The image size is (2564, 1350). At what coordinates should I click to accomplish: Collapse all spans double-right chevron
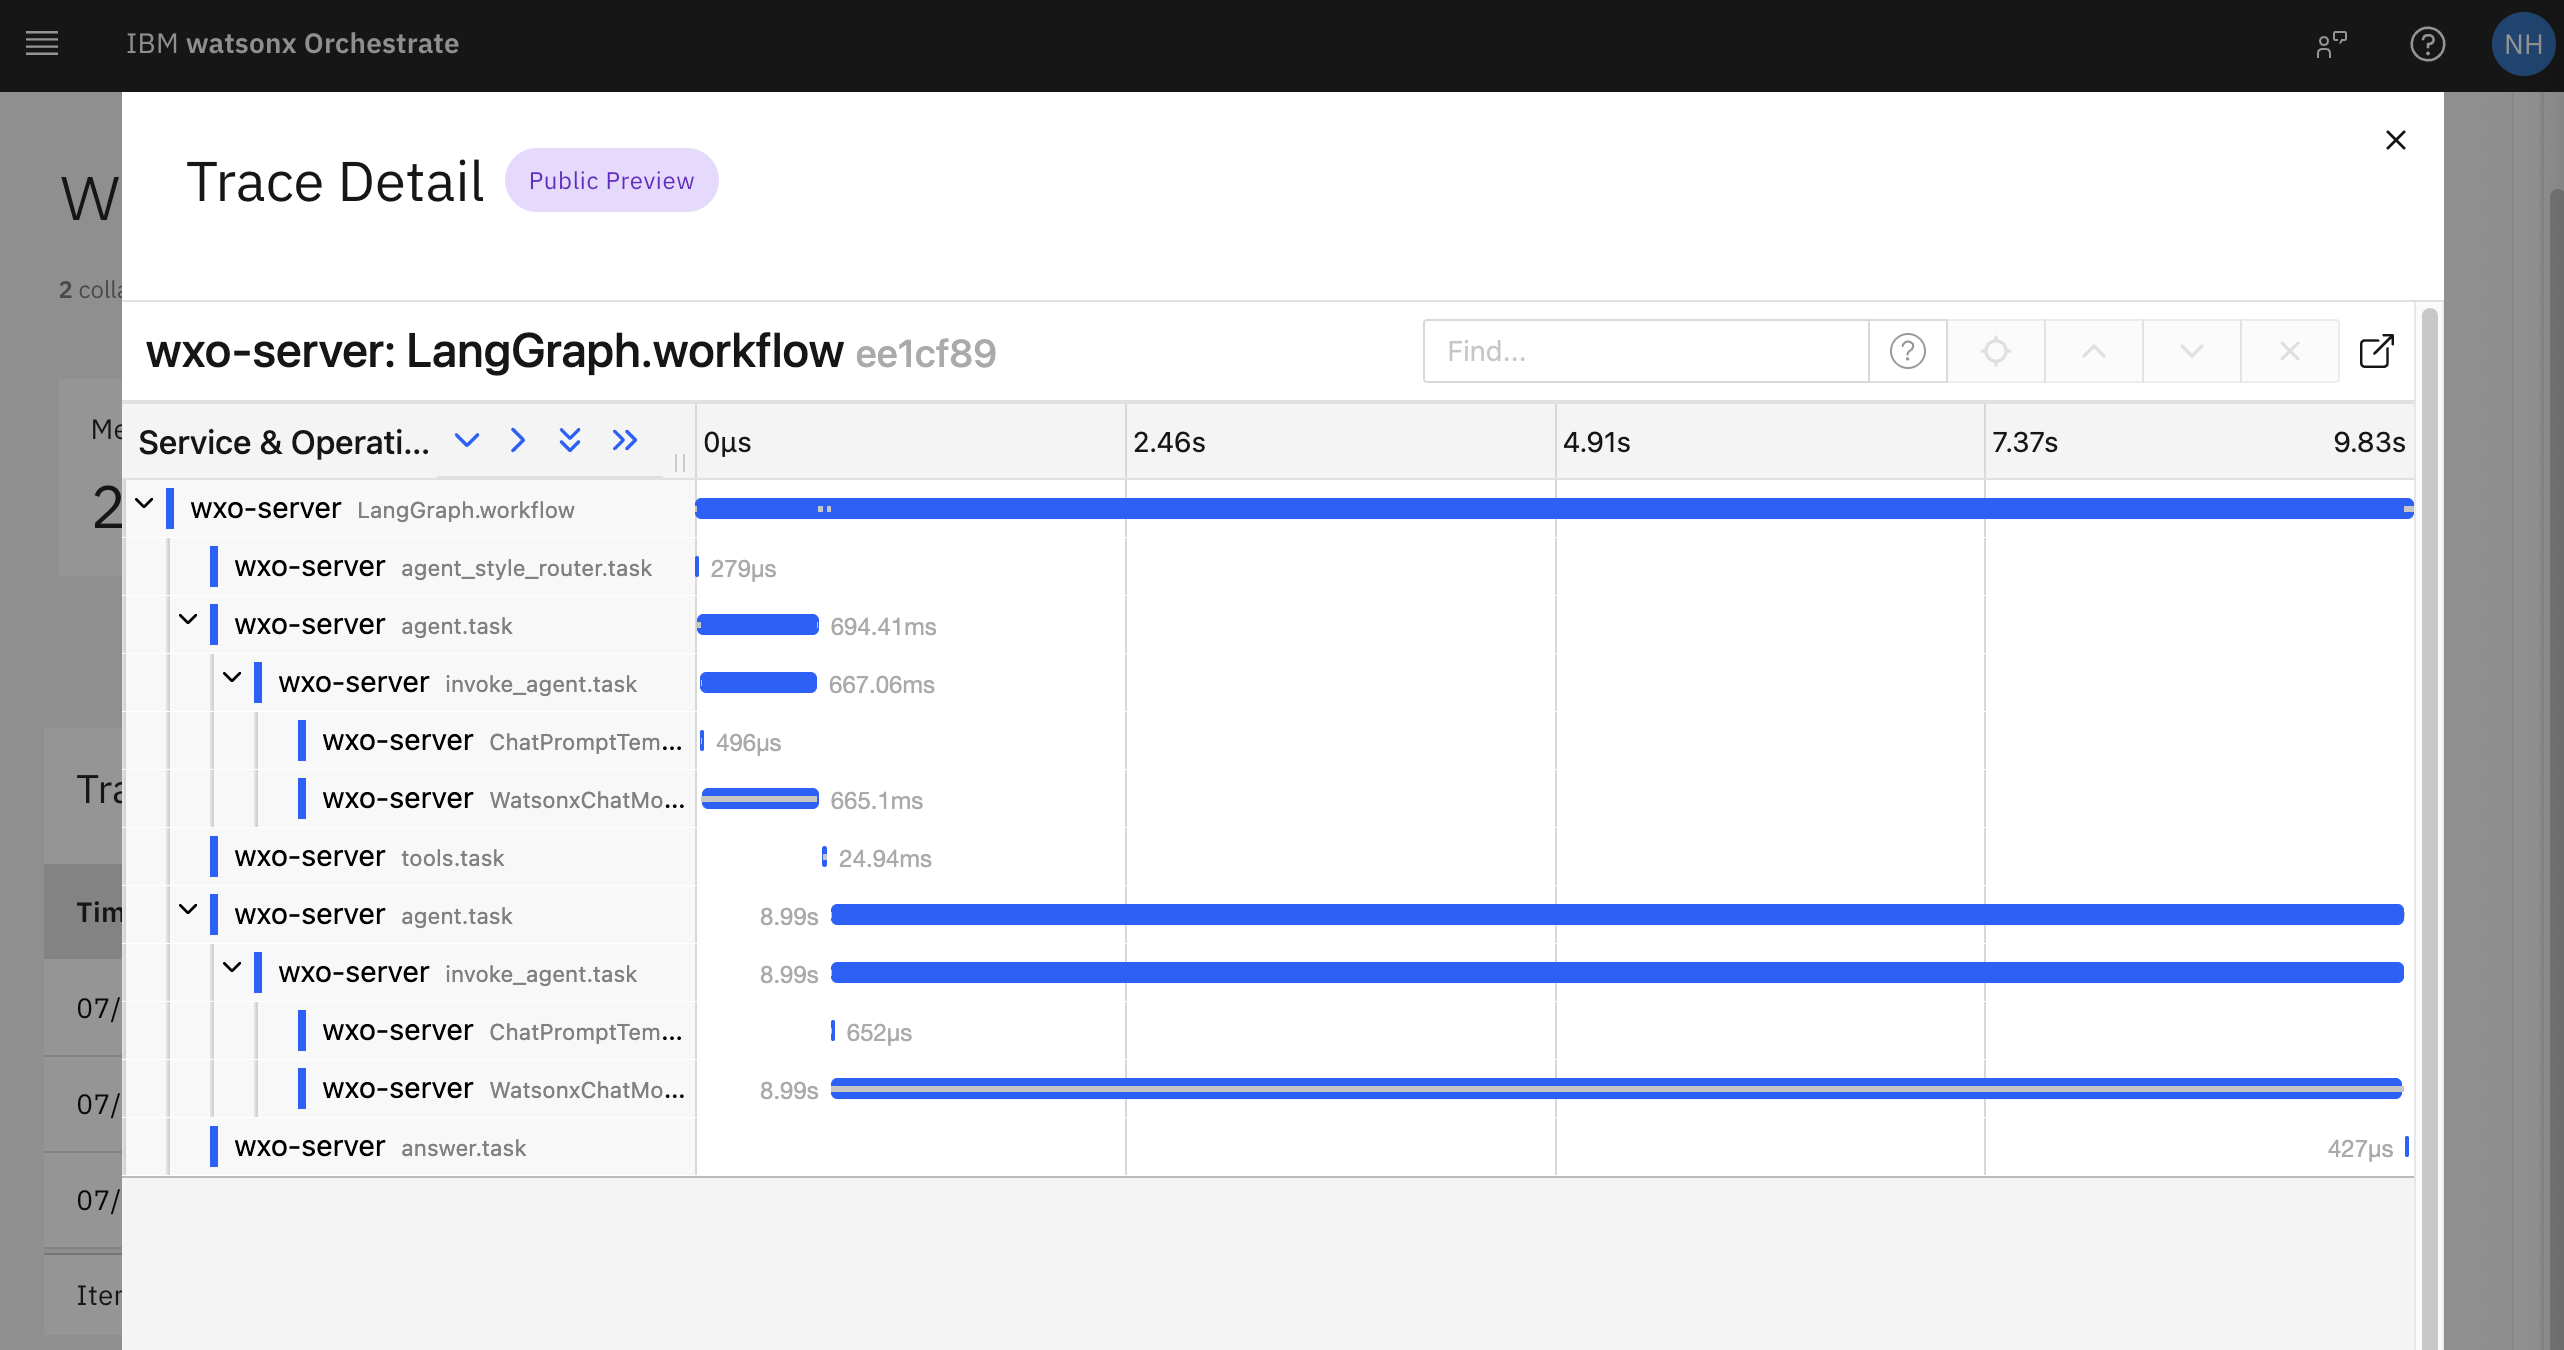pyautogui.click(x=625, y=440)
